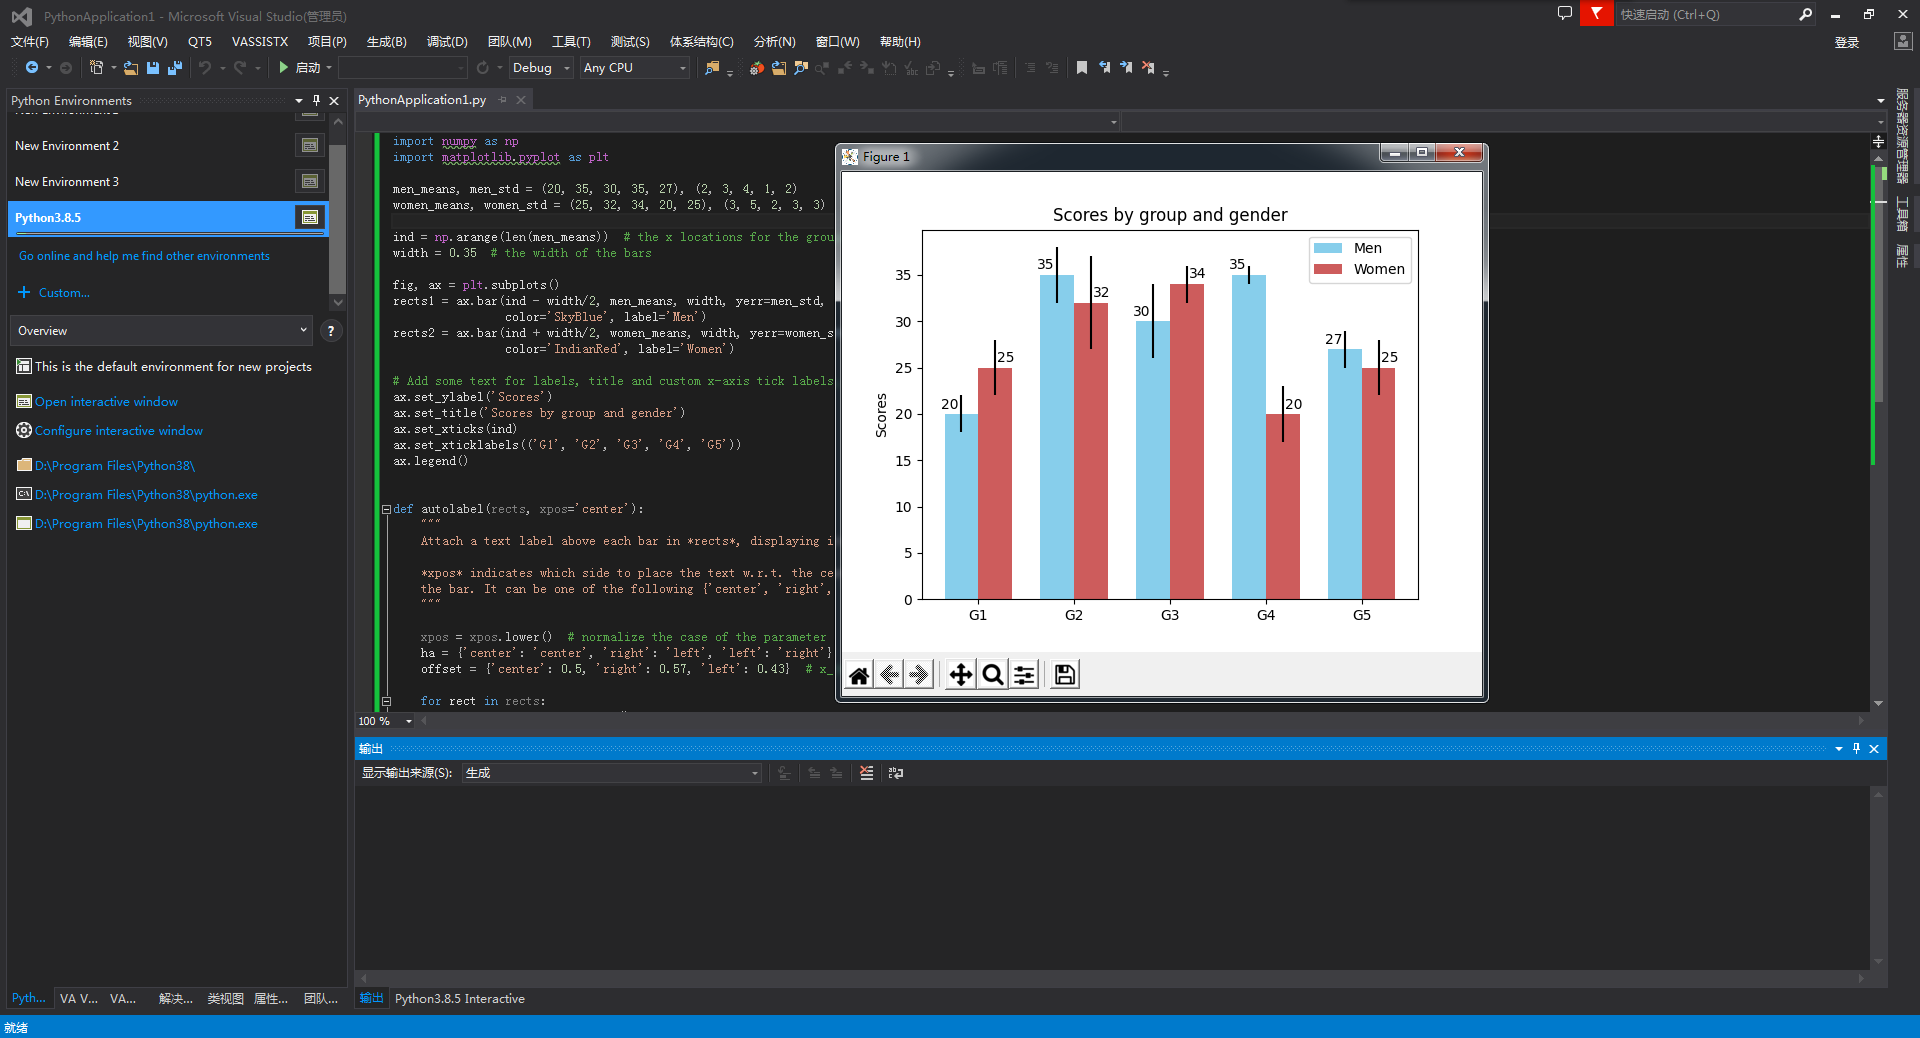This screenshot has width=1920, height=1038.
Task: Open the Debug configuration dropdown
Action: click(x=539, y=67)
